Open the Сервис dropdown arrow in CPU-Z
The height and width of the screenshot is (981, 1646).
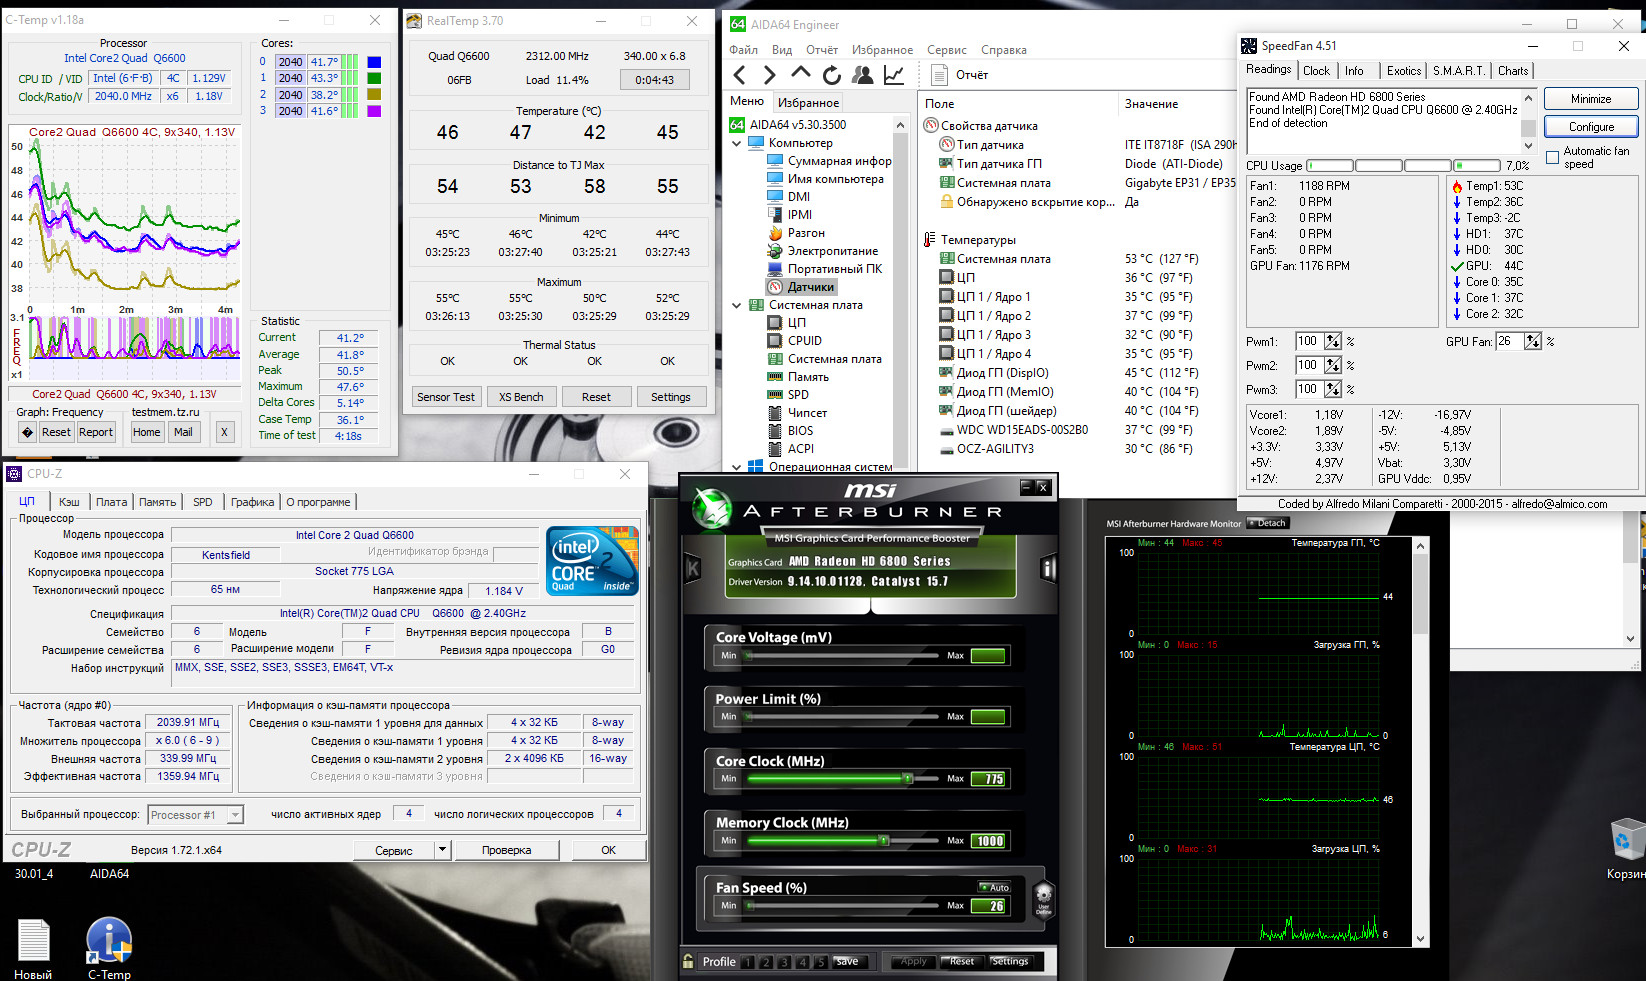point(442,850)
